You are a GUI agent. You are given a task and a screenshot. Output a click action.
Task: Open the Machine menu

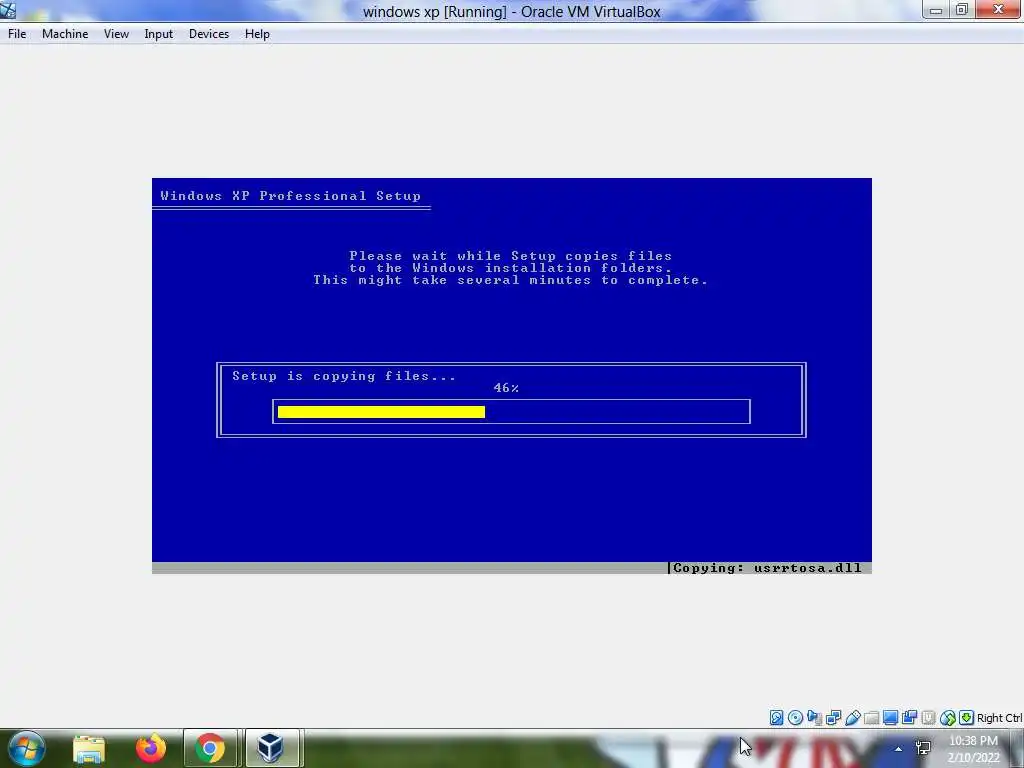tap(65, 34)
